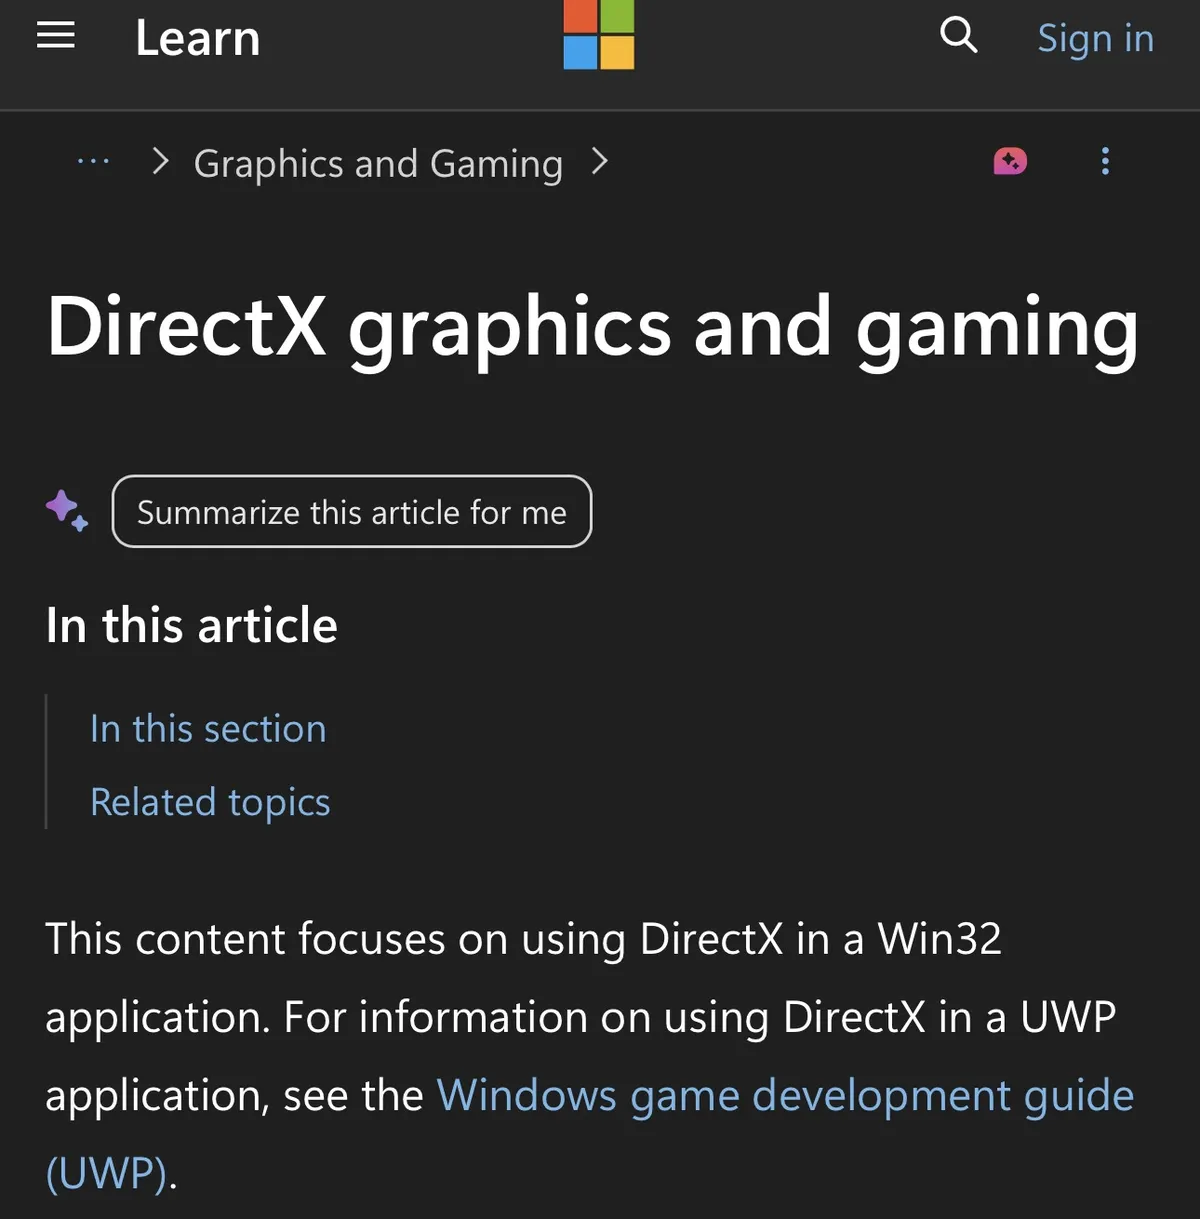
Task: Sign in to your account
Action: [1095, 38]
